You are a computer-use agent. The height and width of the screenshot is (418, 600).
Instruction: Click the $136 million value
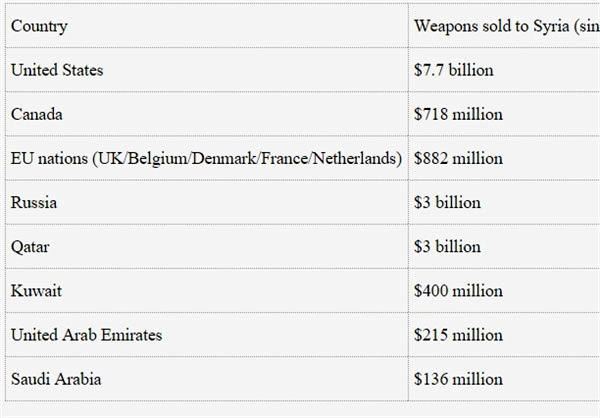tap(458, 380)
